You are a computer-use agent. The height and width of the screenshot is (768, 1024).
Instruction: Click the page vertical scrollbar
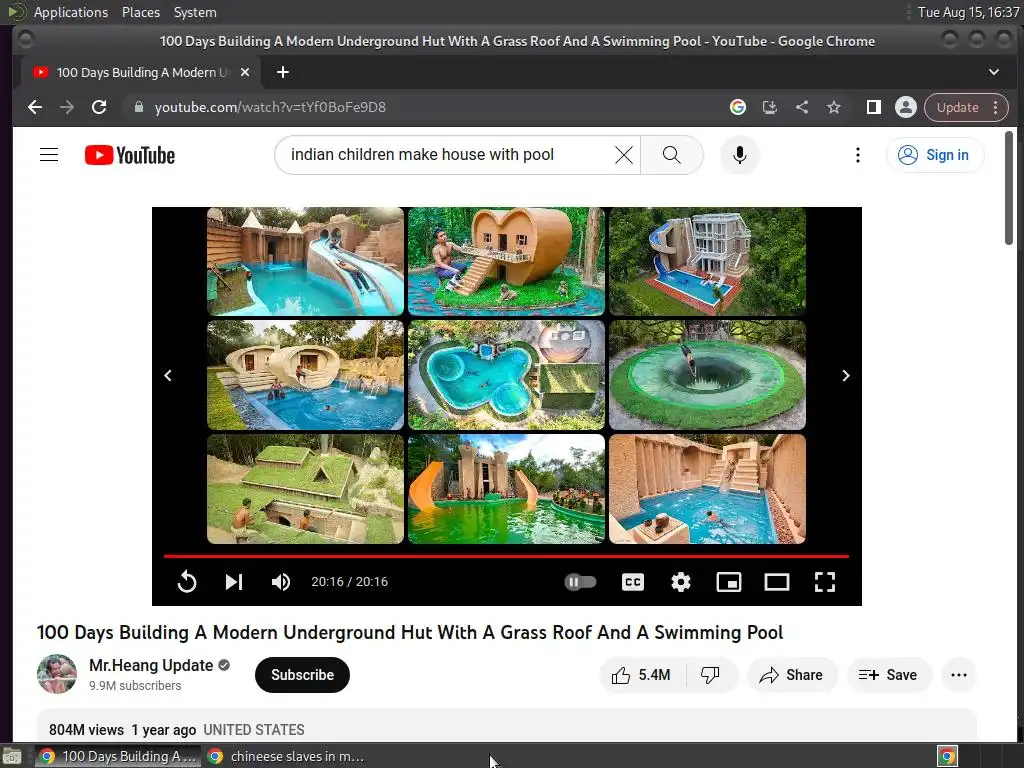coord(1009,188)
